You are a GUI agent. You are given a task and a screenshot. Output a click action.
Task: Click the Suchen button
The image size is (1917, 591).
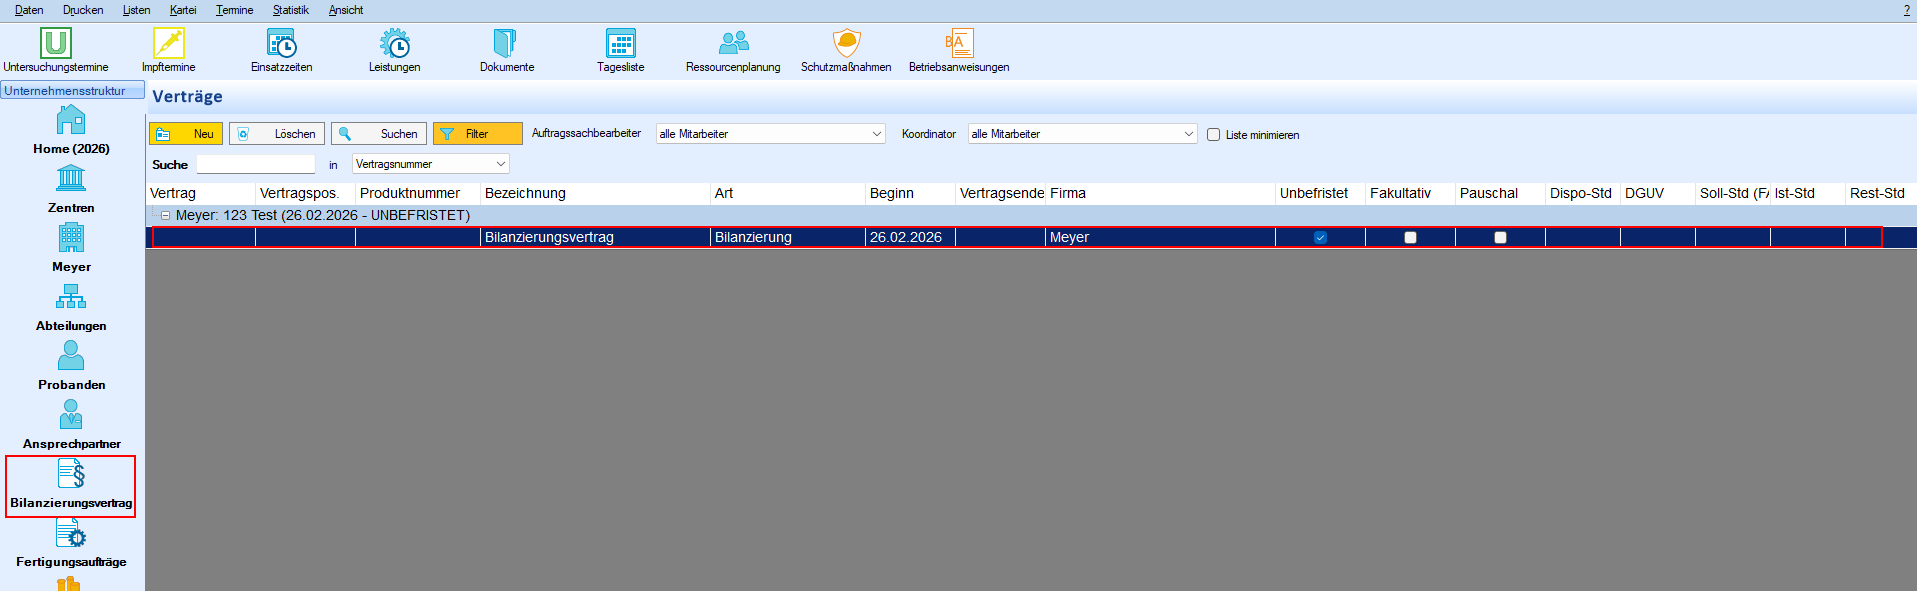pos(379,134)
